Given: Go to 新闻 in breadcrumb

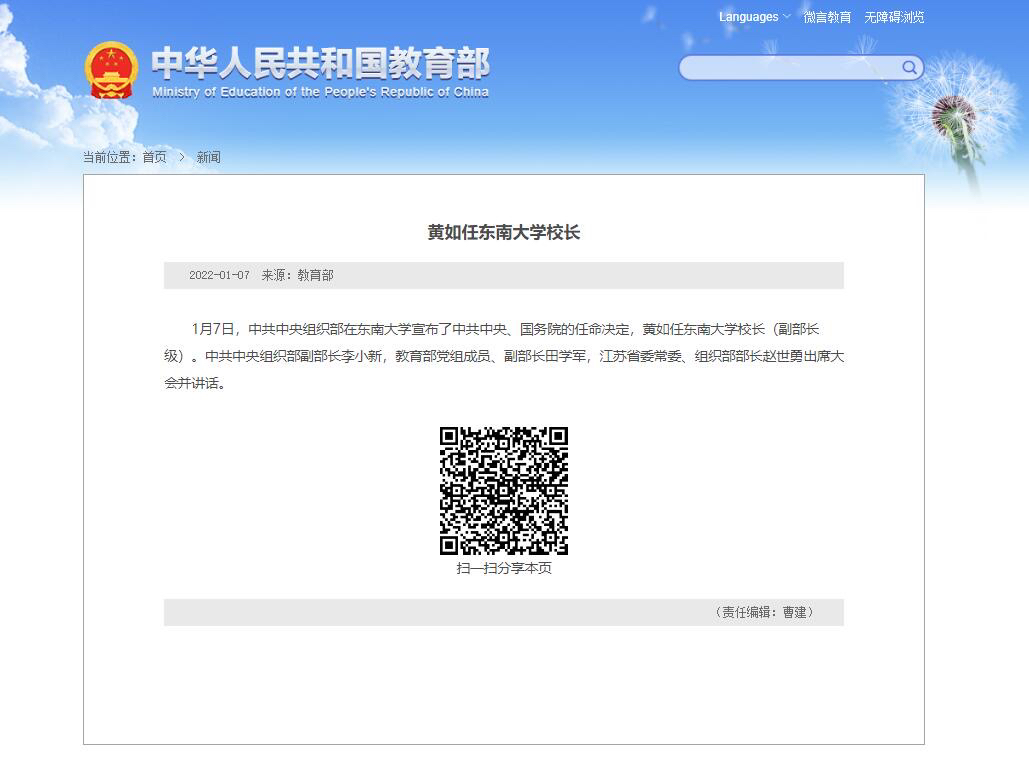Looking at the screenshot, I should tap(209, 157).
